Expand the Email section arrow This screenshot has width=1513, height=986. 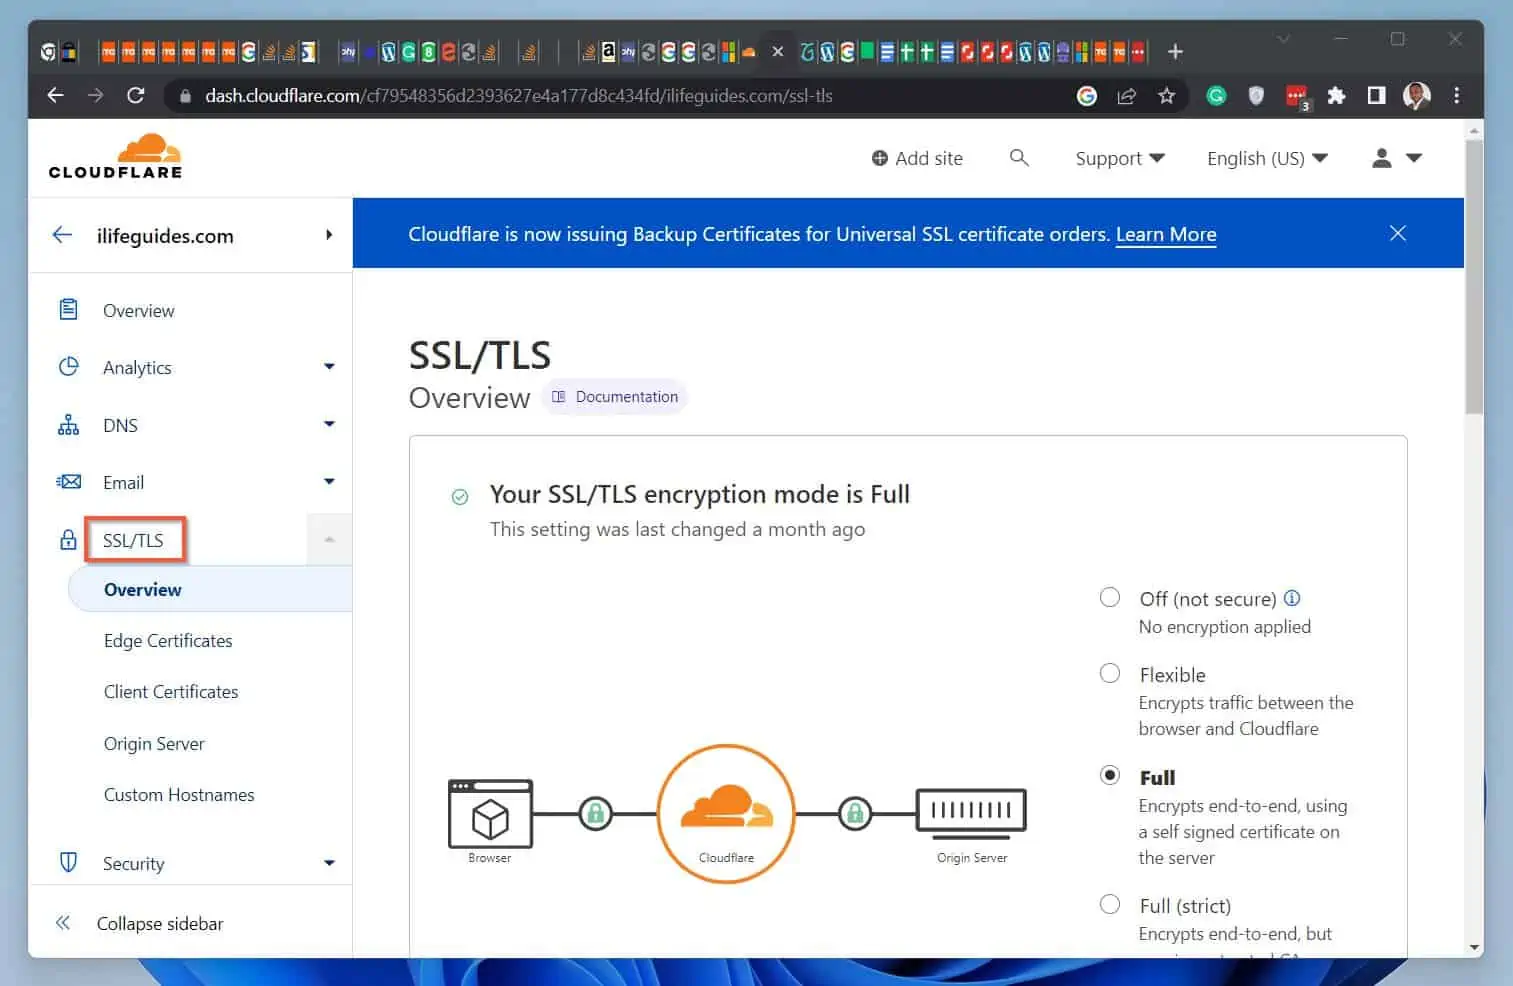(329, 482)
